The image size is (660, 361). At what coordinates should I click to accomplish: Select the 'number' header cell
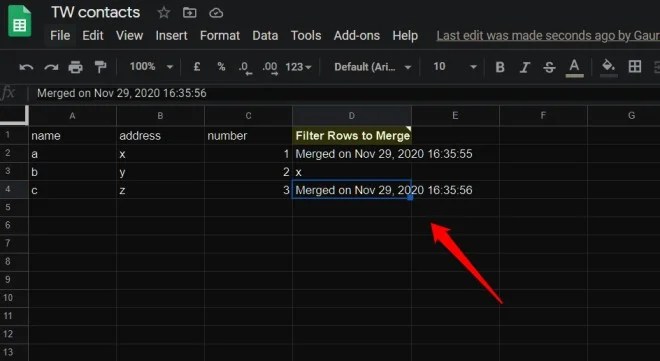coord(248,135)
